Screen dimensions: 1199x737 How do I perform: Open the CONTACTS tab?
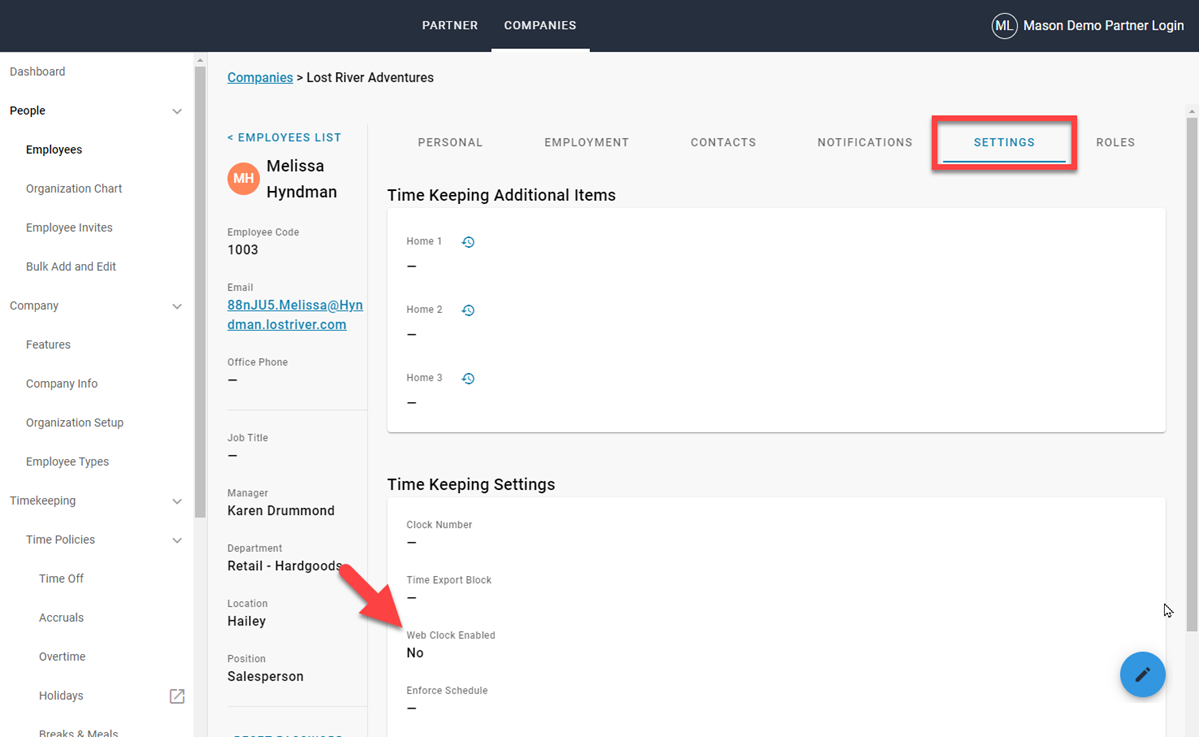(x=723, y=142)
